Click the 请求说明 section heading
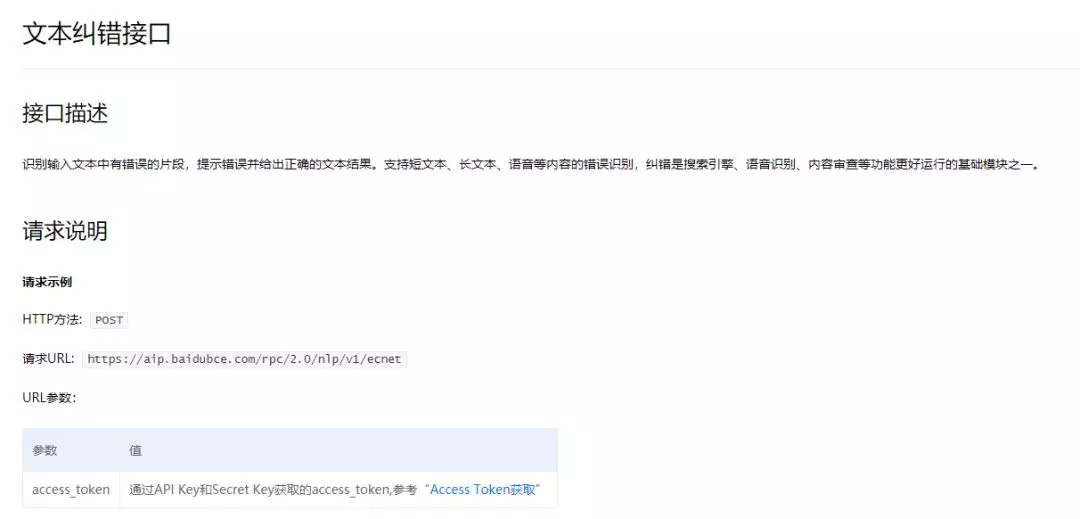 pyautogui.click(x=65, y=231)
